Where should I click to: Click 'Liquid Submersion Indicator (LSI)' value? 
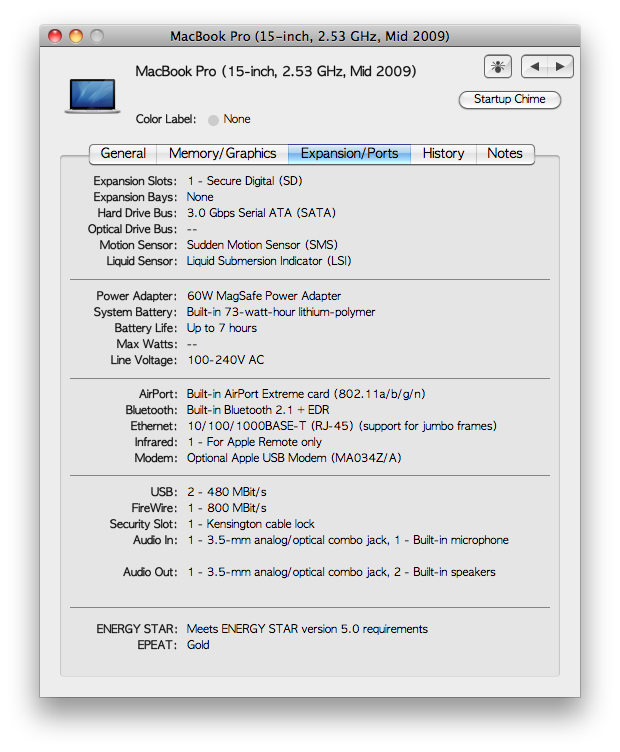point(269,261)
